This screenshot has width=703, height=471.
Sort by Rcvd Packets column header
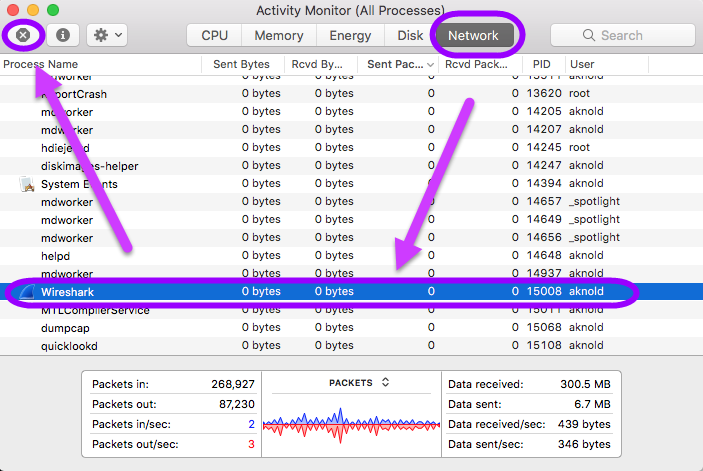(x=480, y=65)
